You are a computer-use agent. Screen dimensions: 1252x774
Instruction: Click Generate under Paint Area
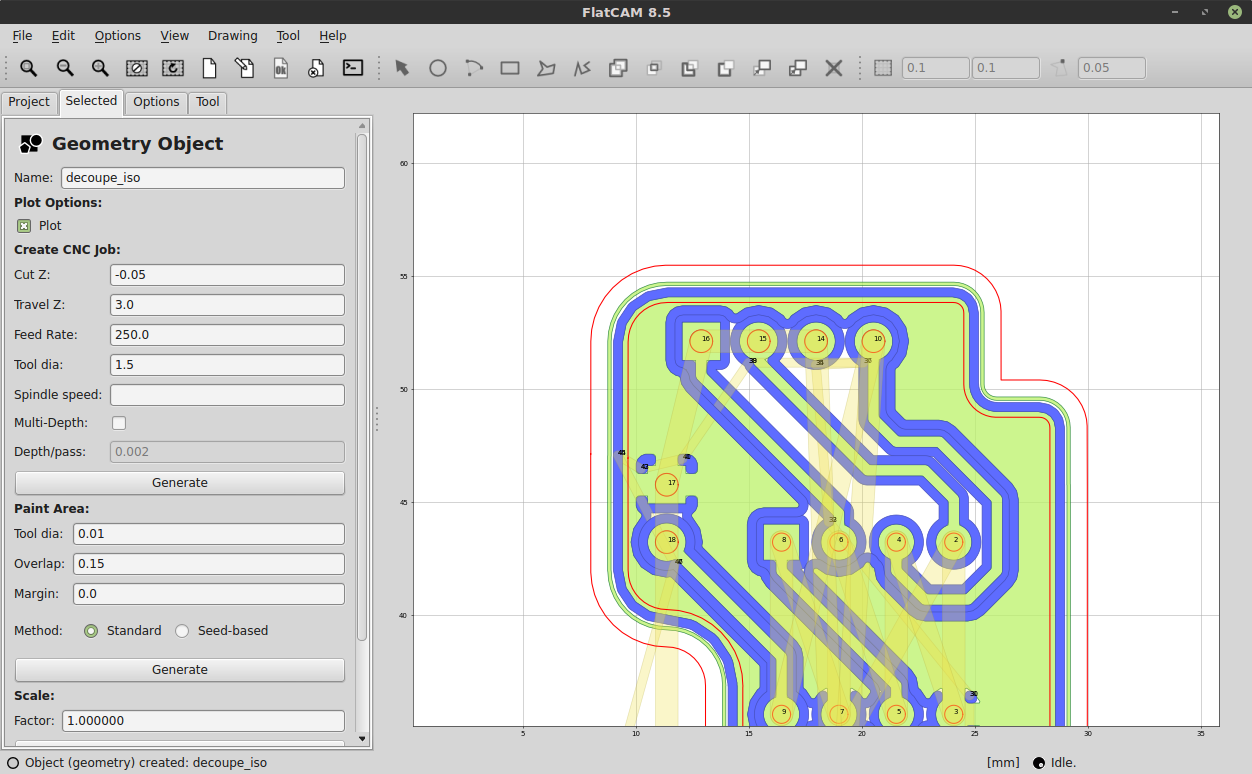coord(180,670)
